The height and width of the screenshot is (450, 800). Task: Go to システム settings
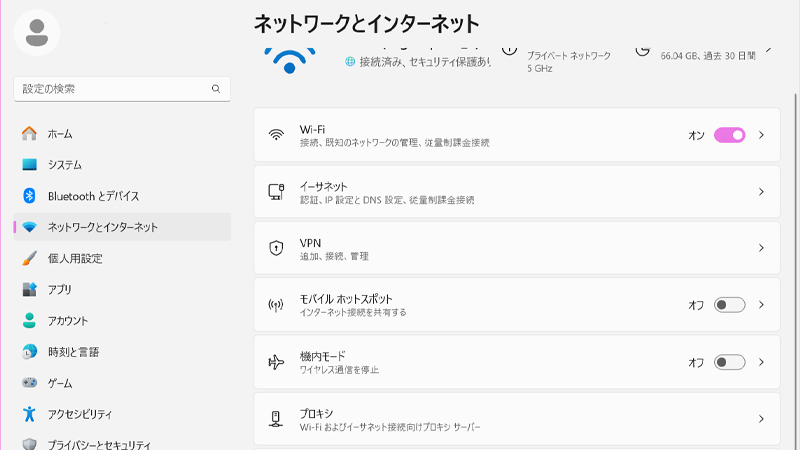click(x=122, y=165)
